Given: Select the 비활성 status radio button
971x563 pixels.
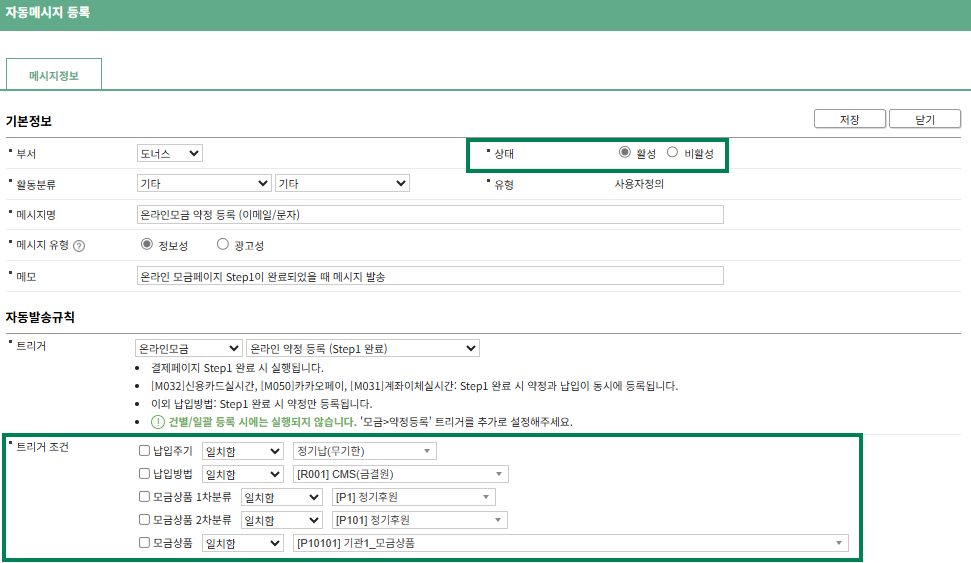Looking at the screenshot, I should click(673, 152).
